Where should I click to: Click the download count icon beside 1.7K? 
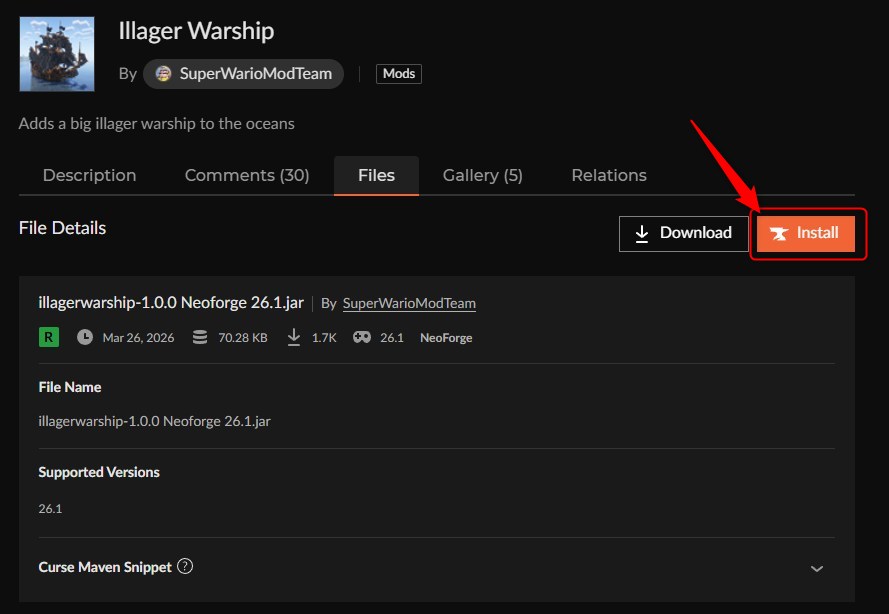click(294, 337)
